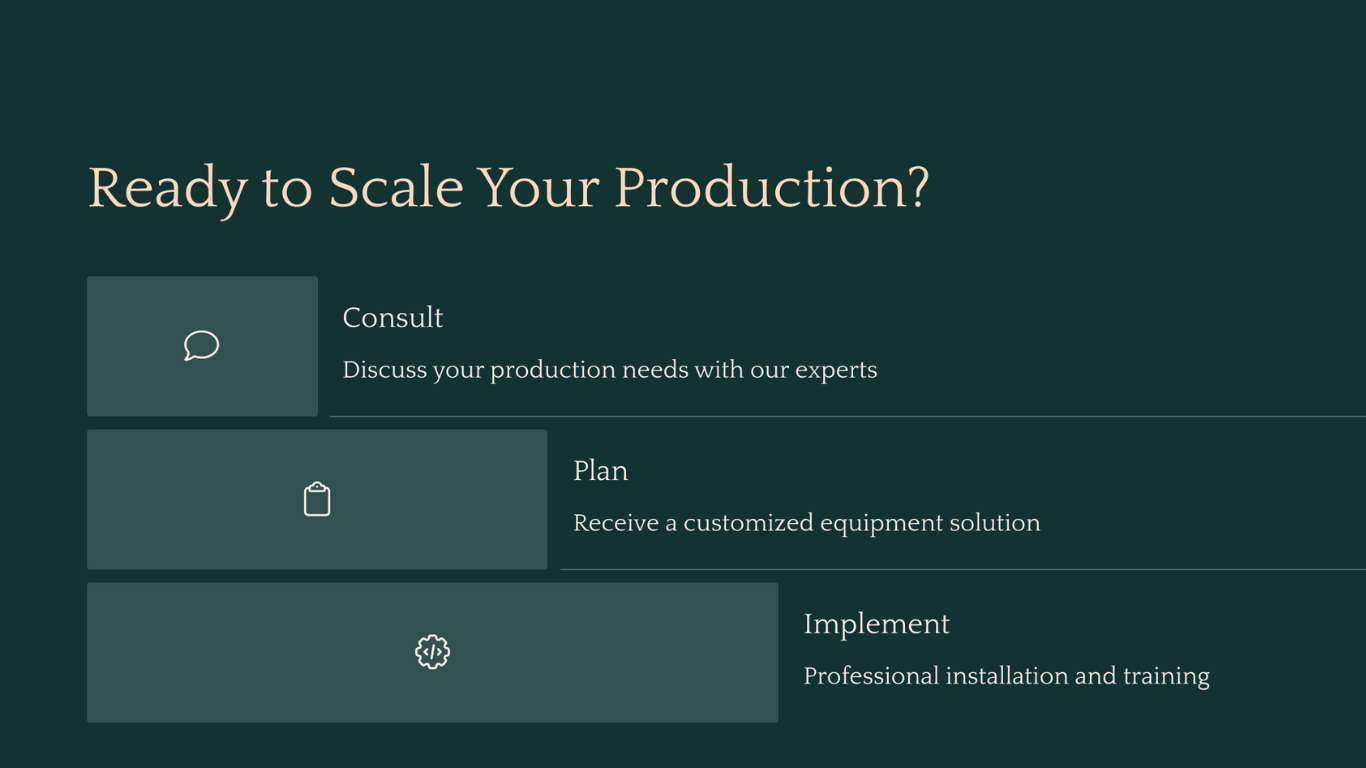Click the left edge of the shortest Consult box

click(x=90, y=346)
